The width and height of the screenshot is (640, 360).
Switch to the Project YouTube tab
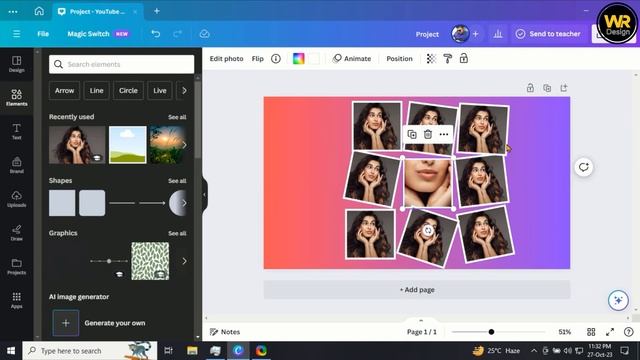(x=97, y=11)
